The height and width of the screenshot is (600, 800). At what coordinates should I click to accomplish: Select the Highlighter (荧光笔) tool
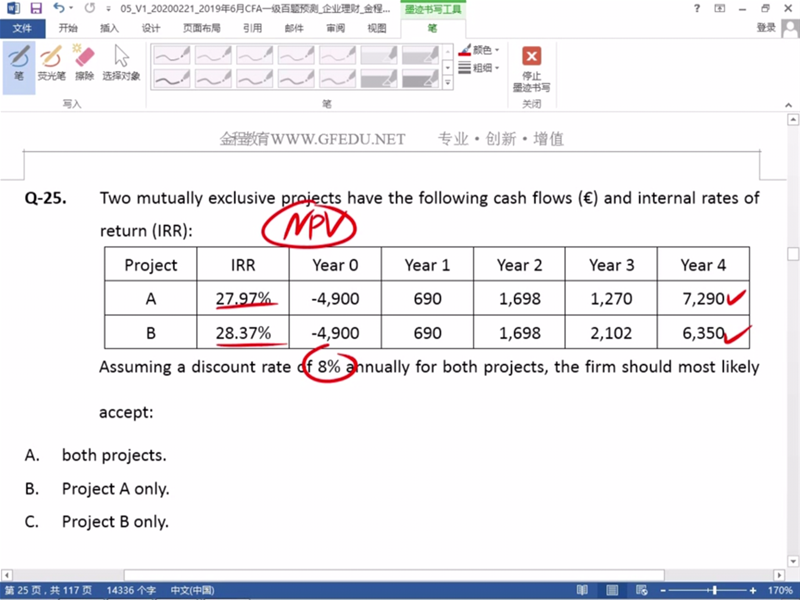[x=51, y=62]
